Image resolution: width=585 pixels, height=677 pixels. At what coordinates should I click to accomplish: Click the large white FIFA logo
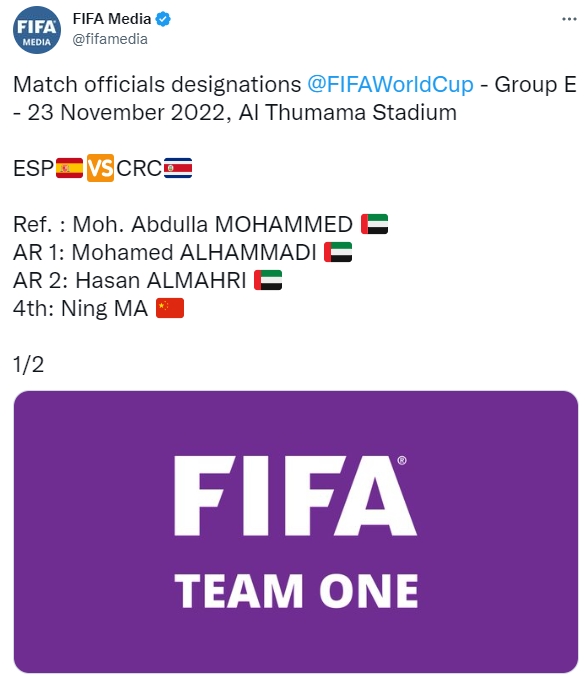[x=295, y=496]
